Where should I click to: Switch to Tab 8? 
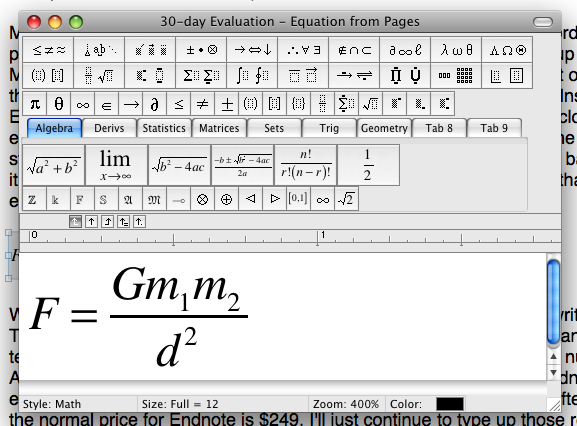pos(439,128)
